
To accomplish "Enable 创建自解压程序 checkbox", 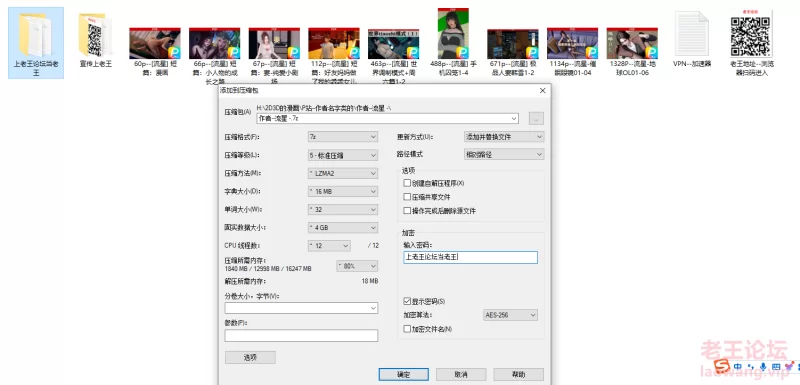I will [x=407, y=183].
